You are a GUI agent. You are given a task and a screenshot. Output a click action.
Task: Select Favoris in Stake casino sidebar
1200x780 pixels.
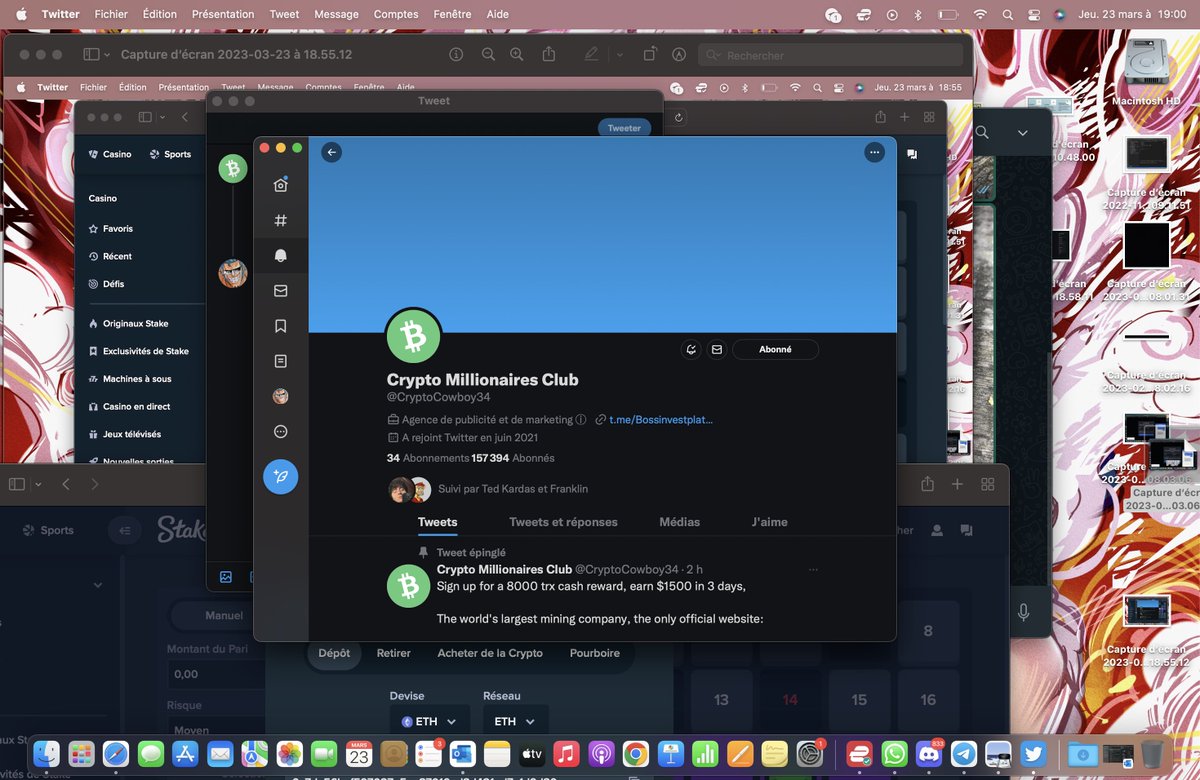click(x=110, y=229)
